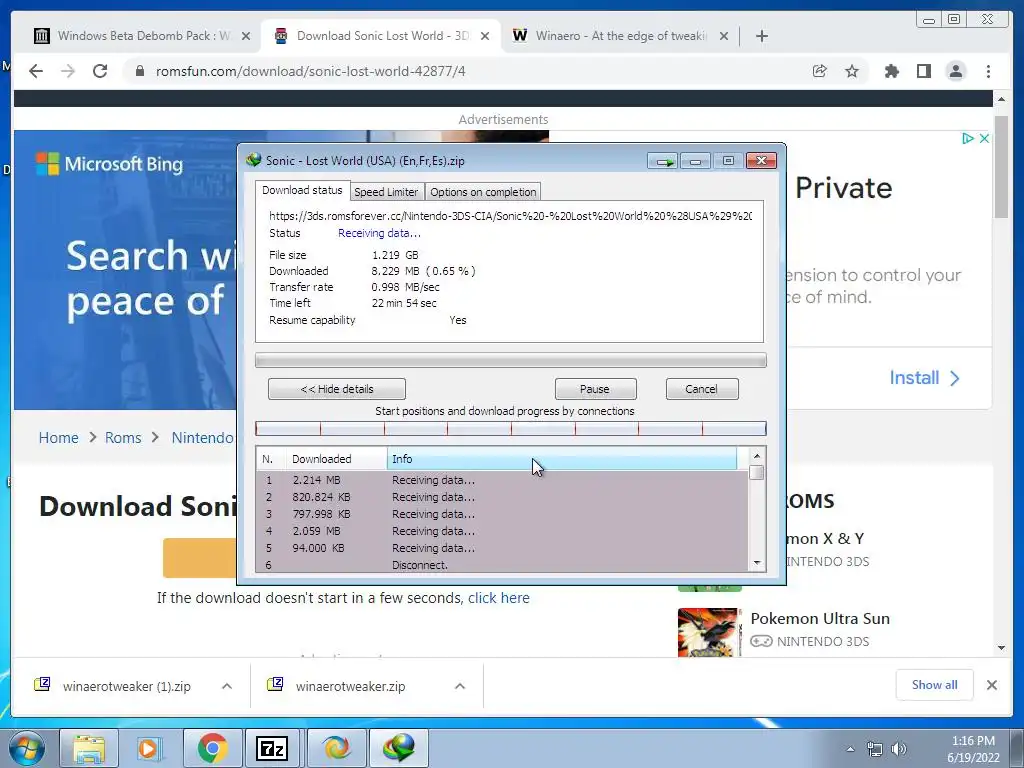This screenshot has width=1024, height=768.
Task: Select connection row with 2.214 MB
Action: (502, 480)
